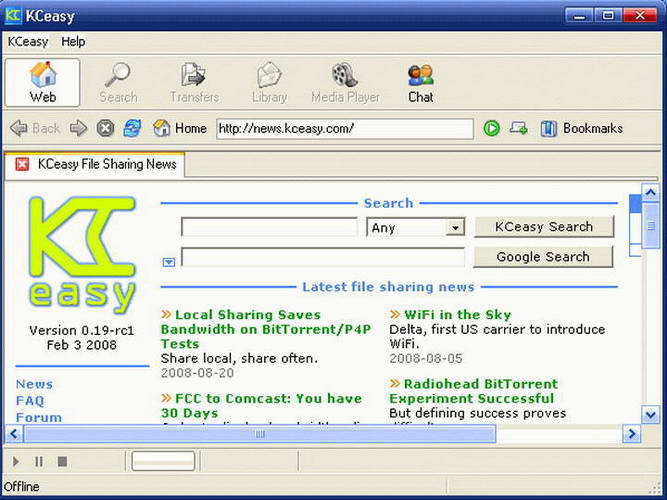Click the add-bookmark icon beside Go
This screenshot has height=500, width=667.
[x=519, y=128]
